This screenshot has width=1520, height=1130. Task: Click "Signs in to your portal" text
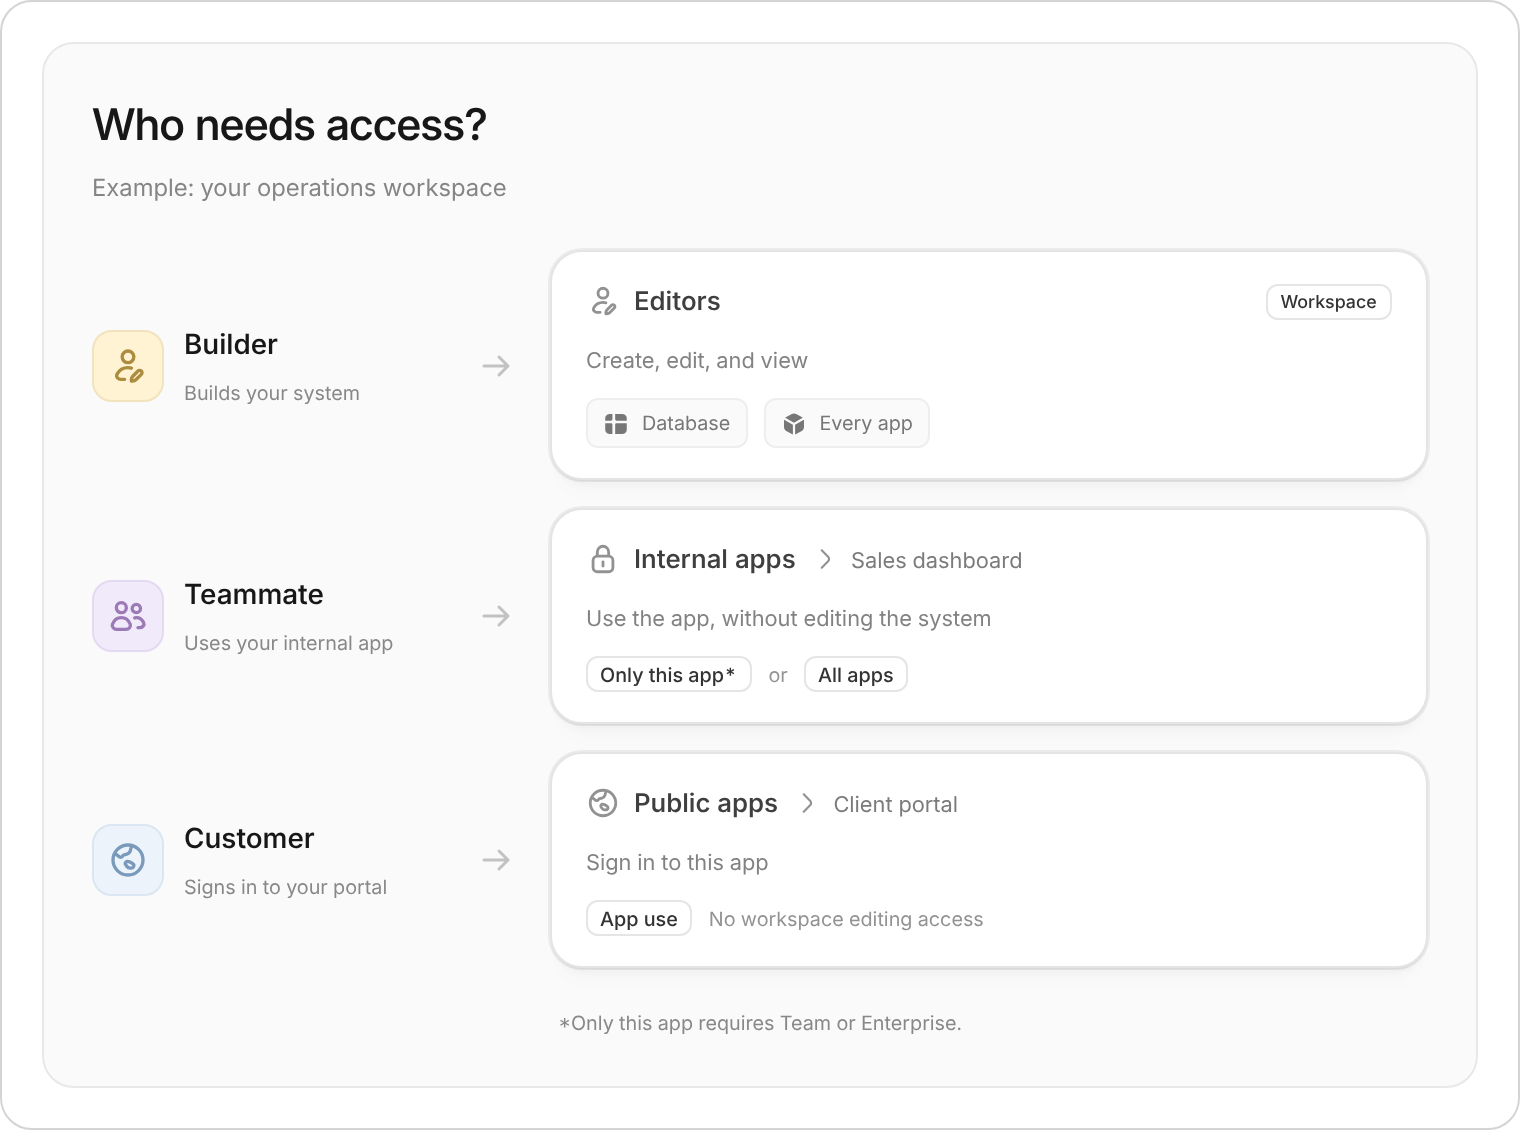(286, 887)
